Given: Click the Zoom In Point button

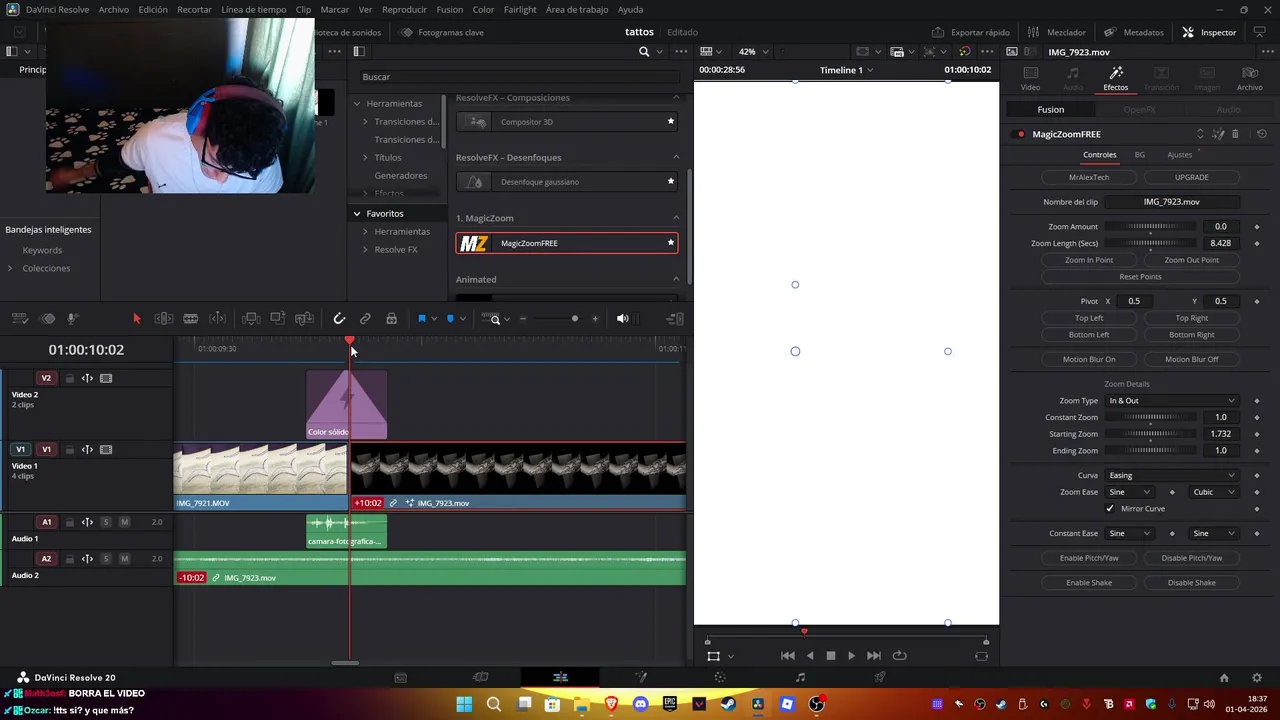Looking at the screenshot, I should pyautogui.click(x=1089, y=260).
